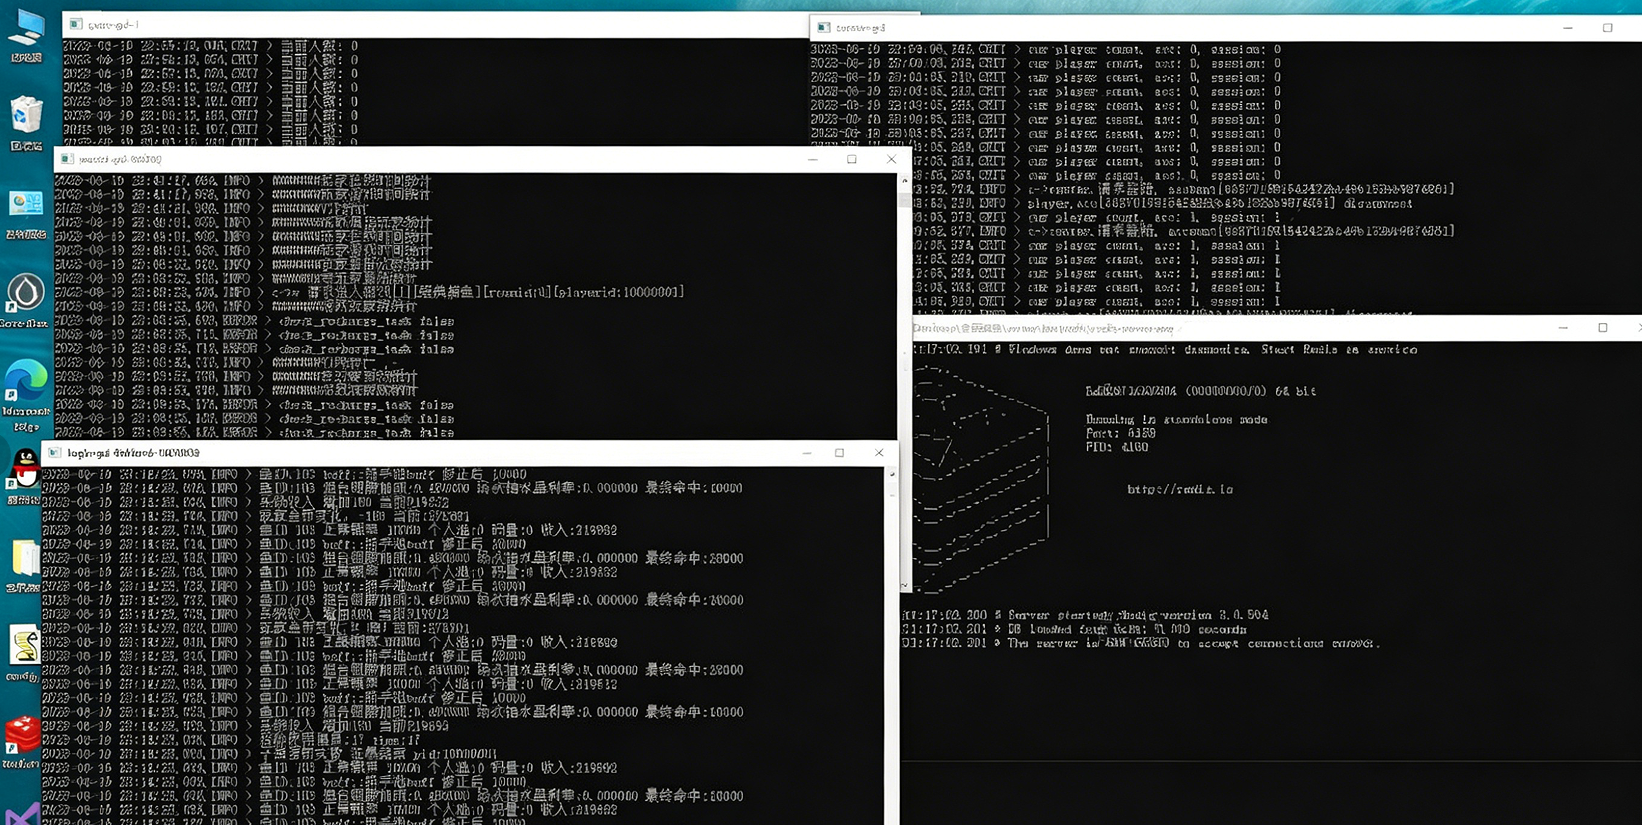This screenshot has height=825, width=1642.
Task: Open title-bar icon menu of fish ID console
Action: pyautogui.click(x=55, y=453)
